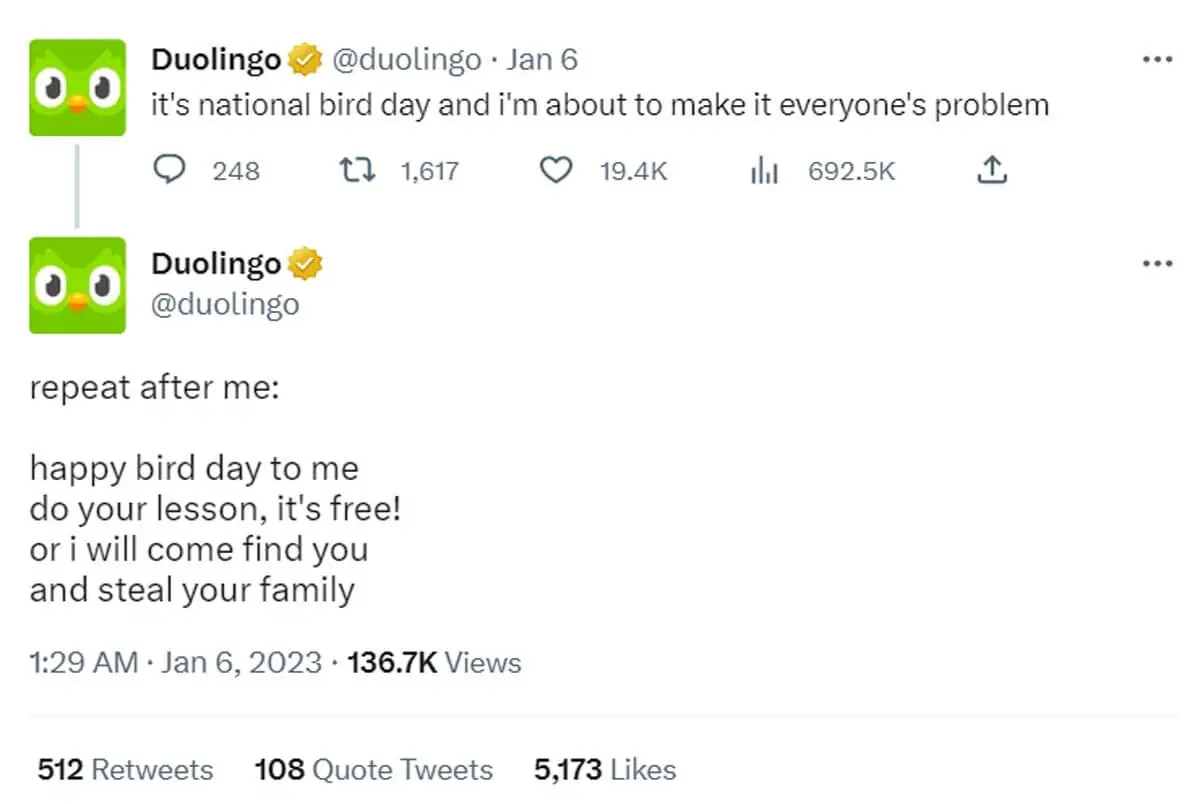The image size is (1200, 804).
Task: Click the verified badge on second tweet
Action: click(x=304, y=265)
